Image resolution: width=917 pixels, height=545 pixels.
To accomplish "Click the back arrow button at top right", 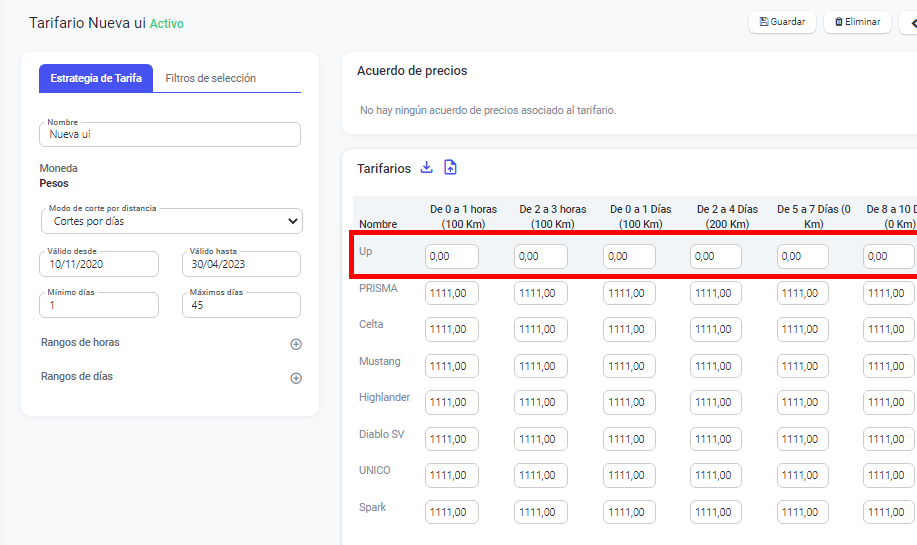I will pos(909,22).
